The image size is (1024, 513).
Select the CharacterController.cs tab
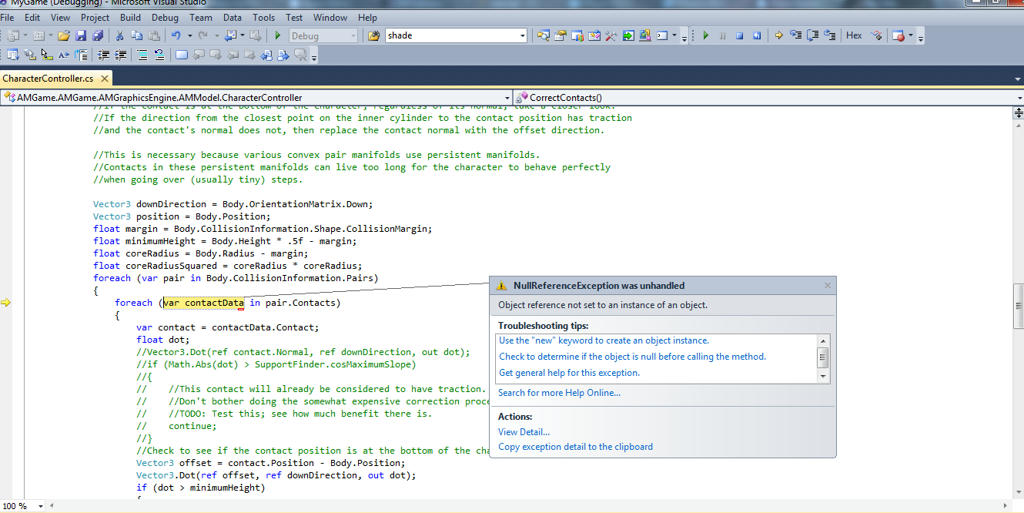coord(48,78)
